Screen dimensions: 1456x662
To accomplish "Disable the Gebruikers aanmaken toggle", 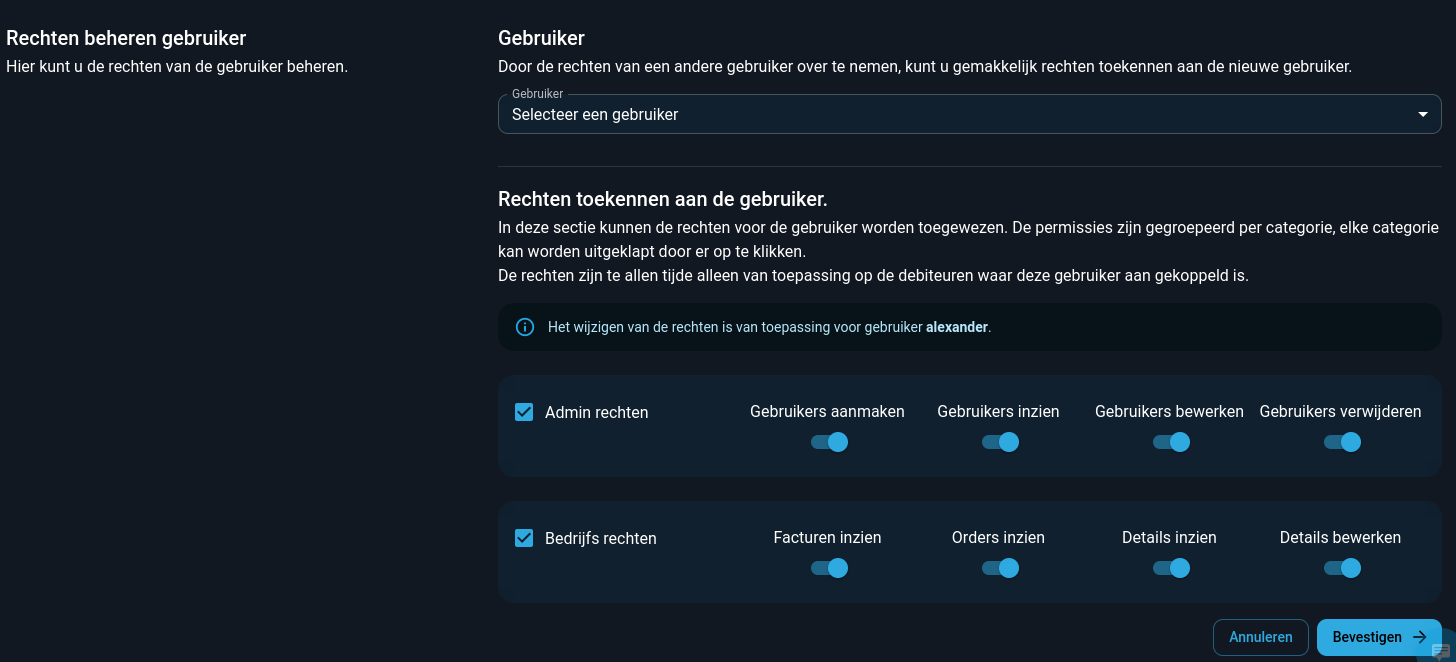I will [829, 442].
